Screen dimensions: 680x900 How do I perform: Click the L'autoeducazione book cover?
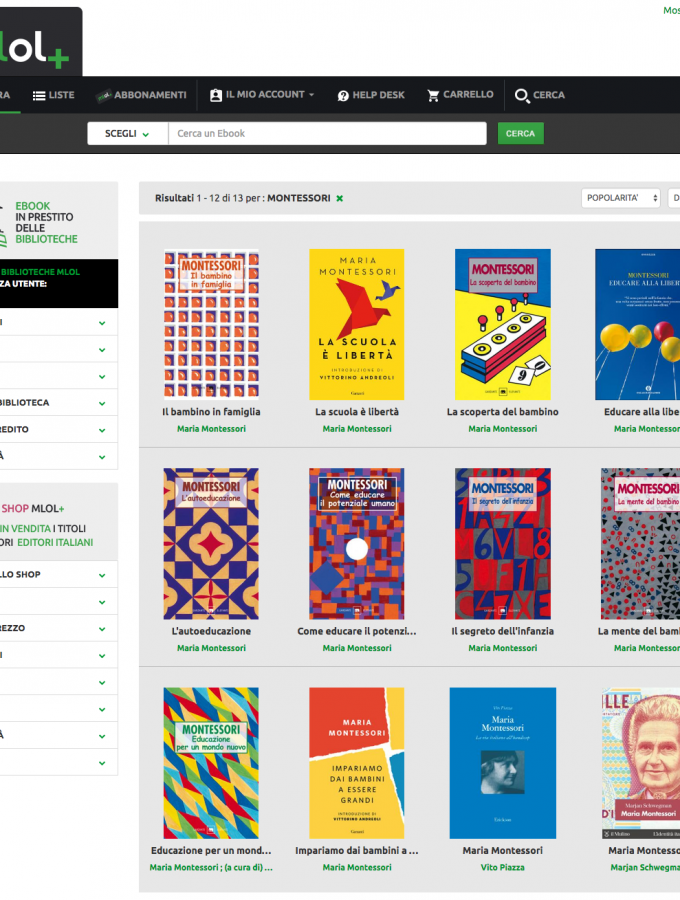tap(211, 544)
